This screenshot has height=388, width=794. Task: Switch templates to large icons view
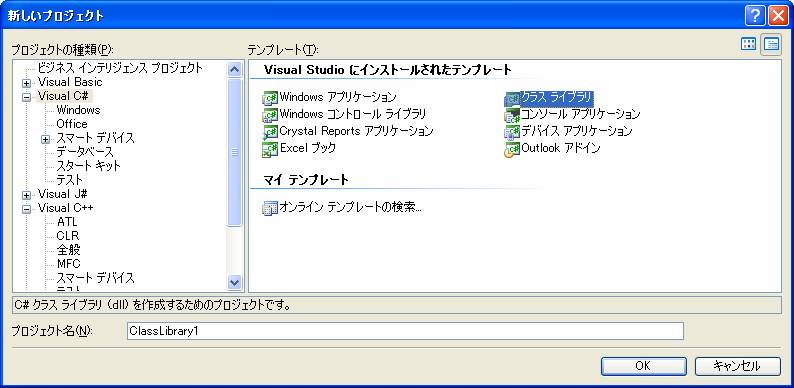(748, 44)
